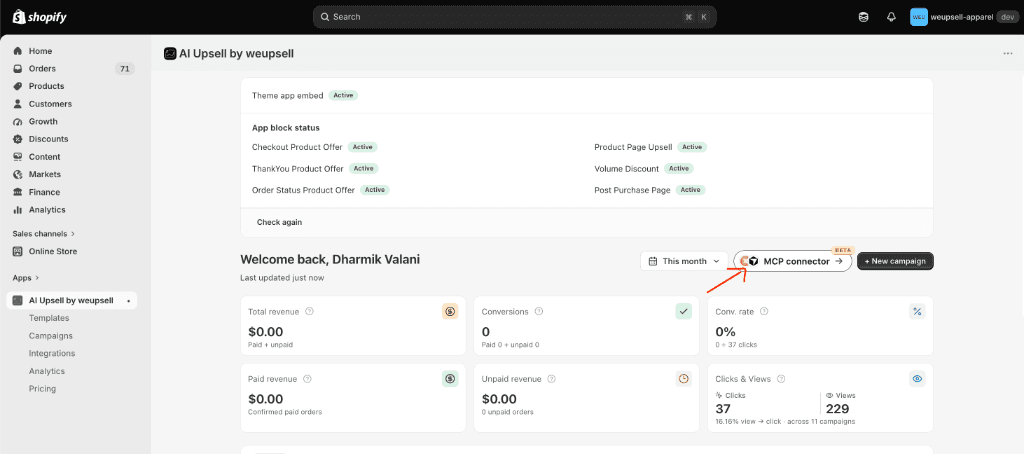
Task: Click the 229 Views value
Action: pyautogui.click(x=838, y=409)
